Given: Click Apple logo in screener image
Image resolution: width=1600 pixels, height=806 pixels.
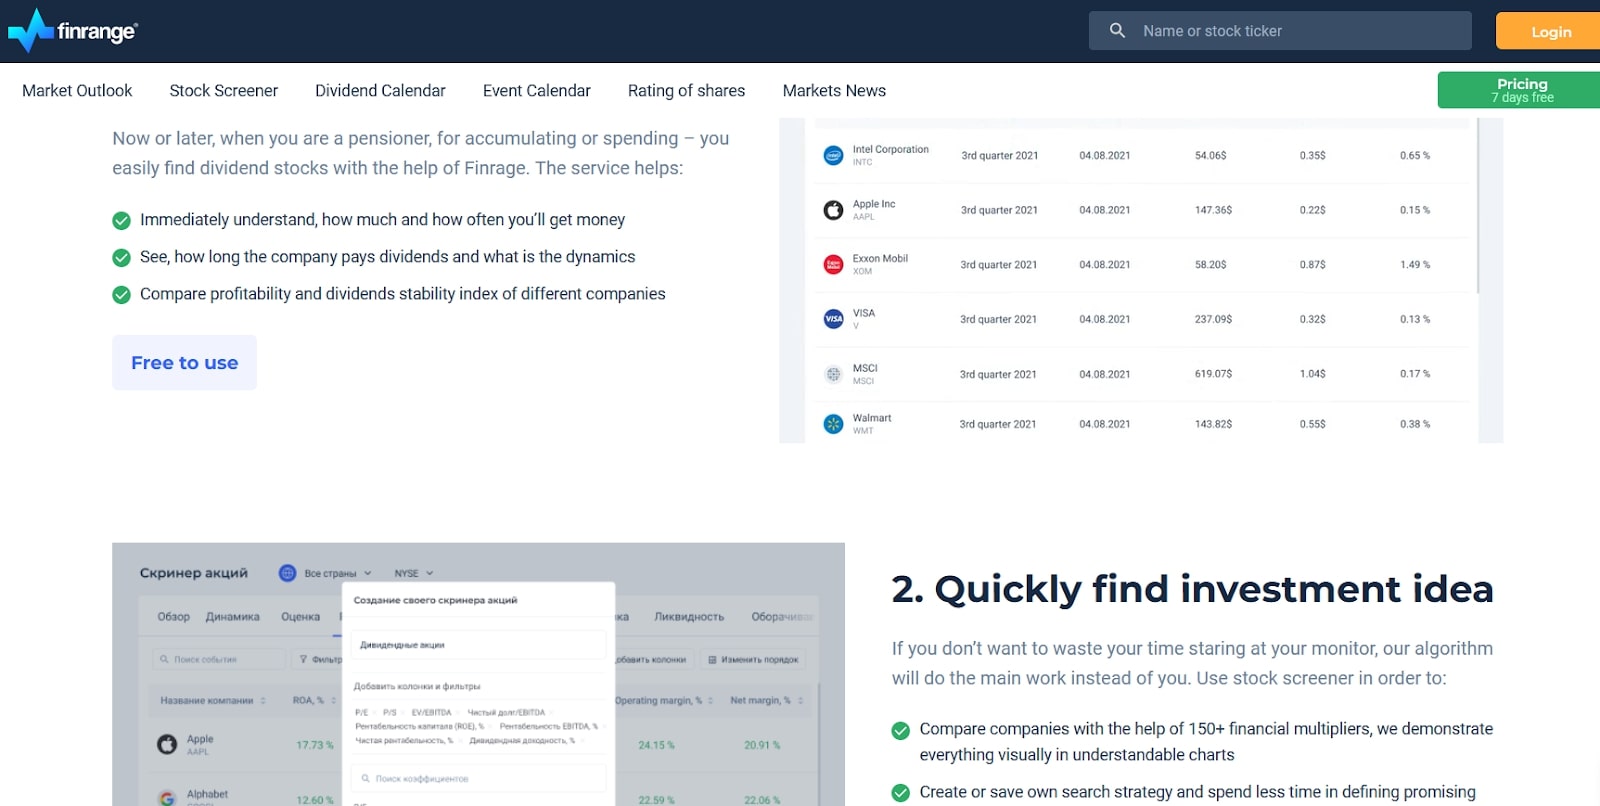Looking at the screenshot, I should pos(167,744).
